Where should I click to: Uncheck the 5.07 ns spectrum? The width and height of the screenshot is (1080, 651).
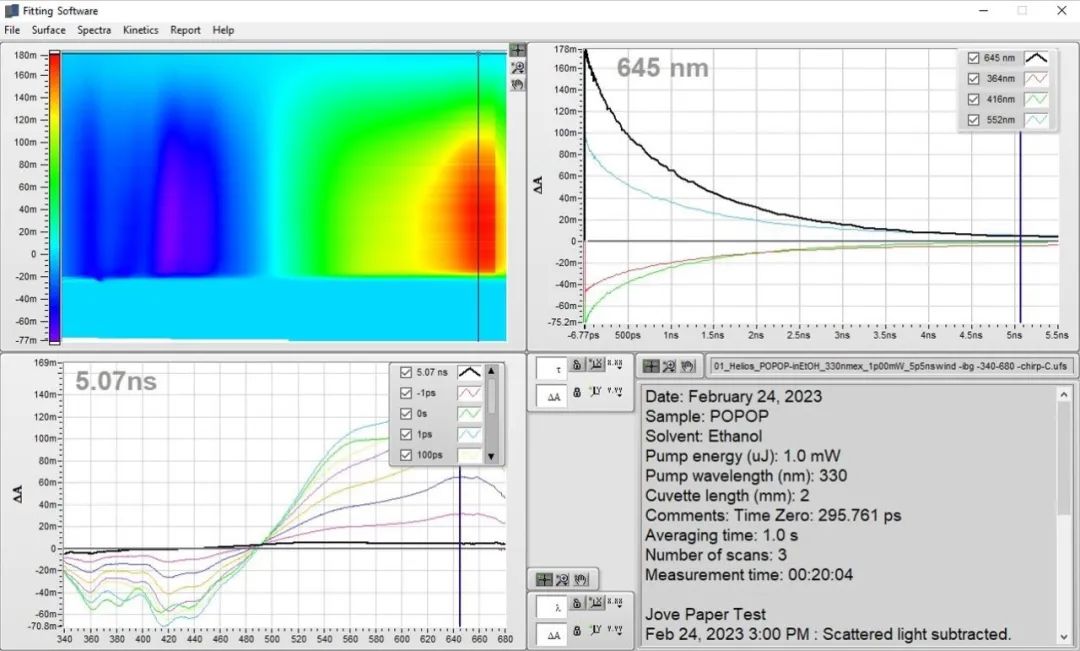point(406,372)
